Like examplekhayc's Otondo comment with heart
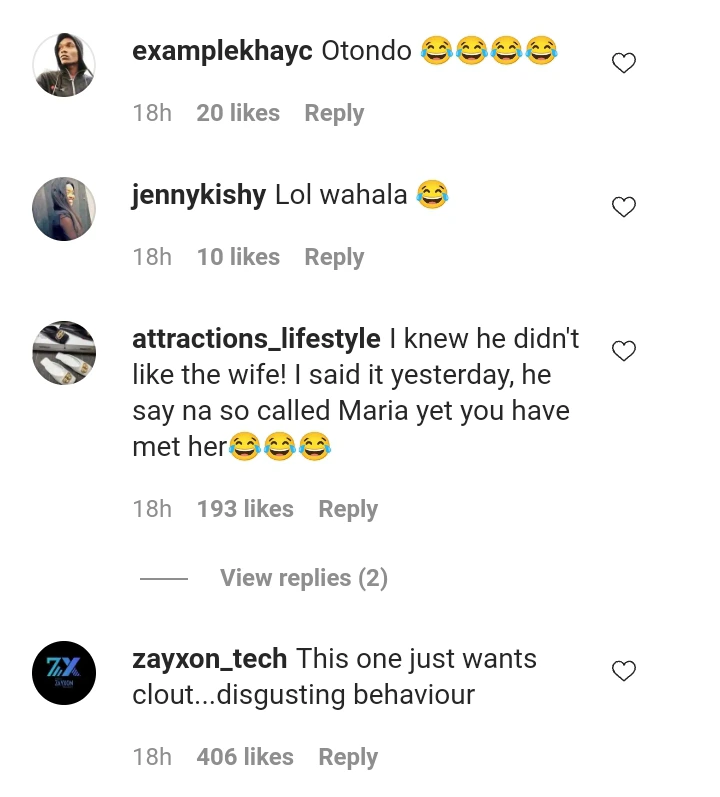 click(x=624, y=64)
